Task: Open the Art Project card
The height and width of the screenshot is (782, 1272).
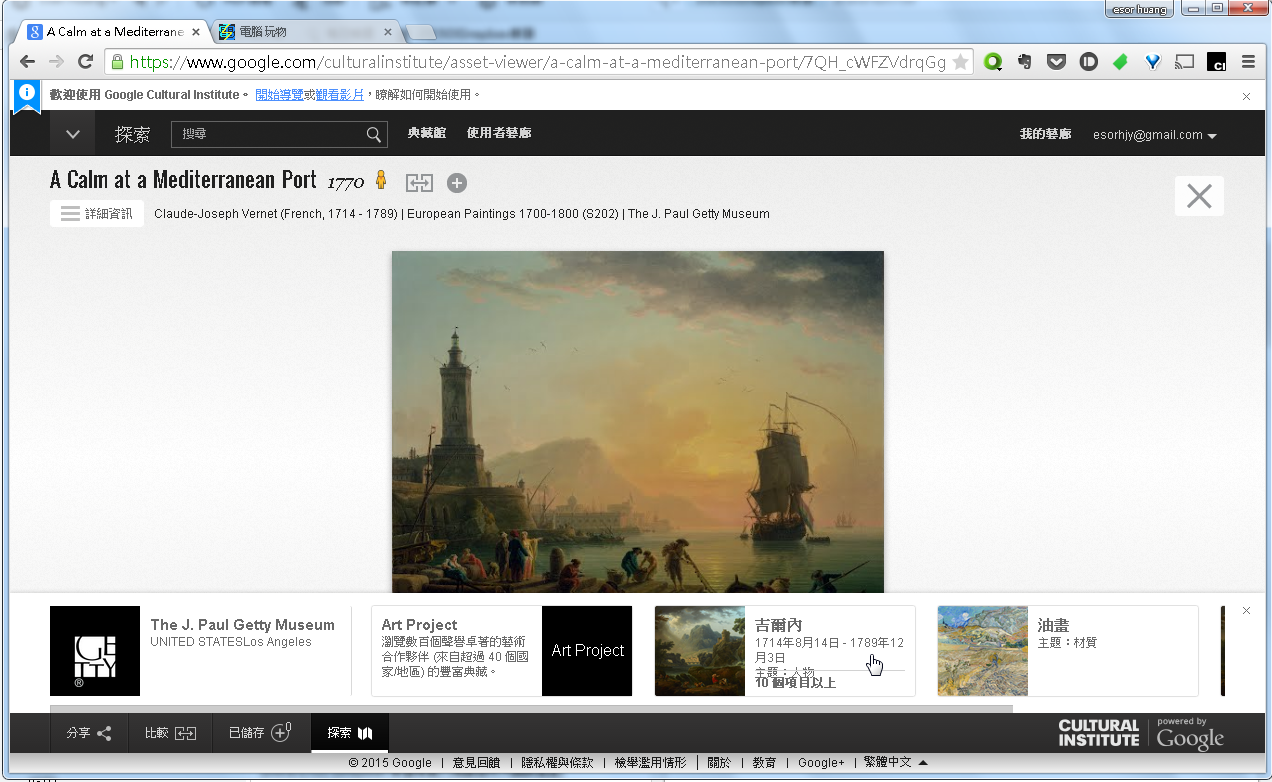Action: [x=502, y=651]
